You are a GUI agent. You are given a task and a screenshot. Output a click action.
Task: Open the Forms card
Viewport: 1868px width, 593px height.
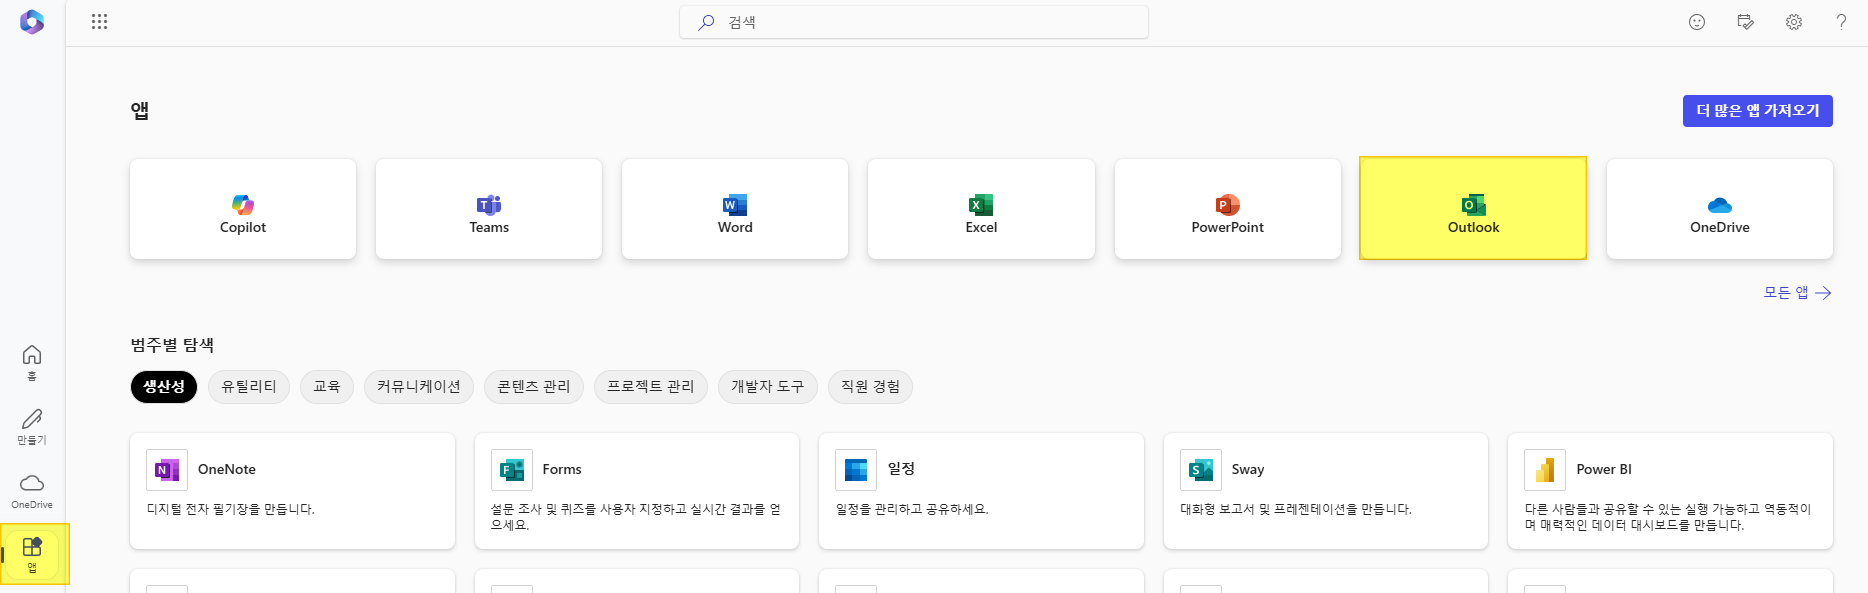(x=637, y=491)
